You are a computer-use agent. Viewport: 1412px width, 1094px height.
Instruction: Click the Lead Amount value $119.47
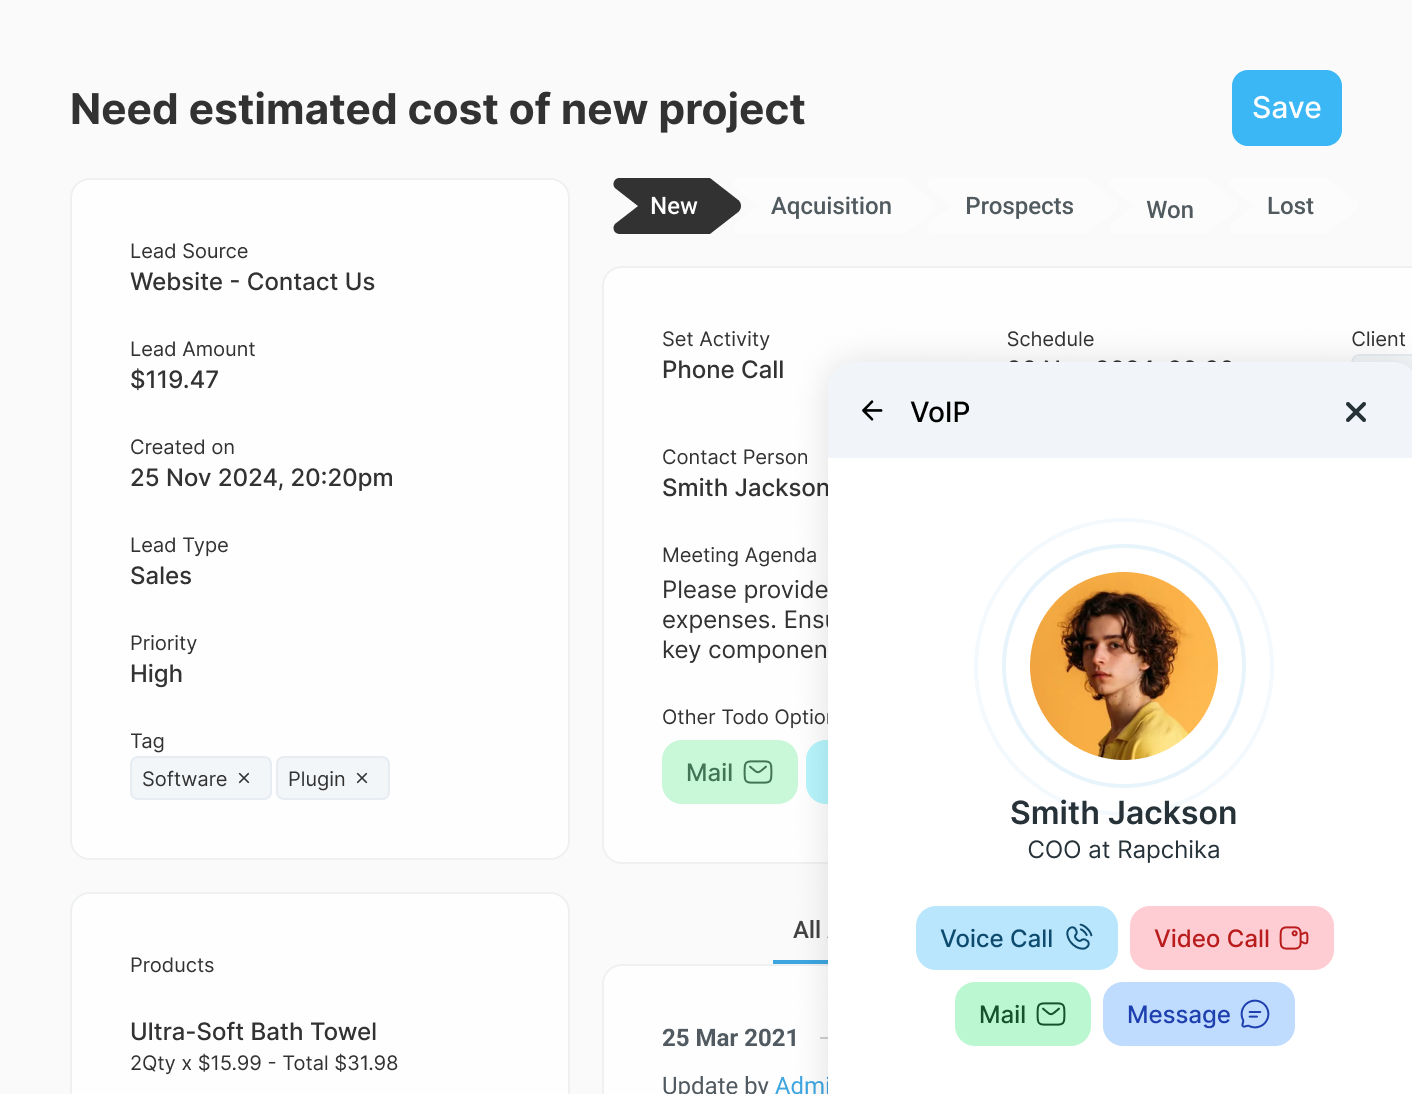[174, 380]
